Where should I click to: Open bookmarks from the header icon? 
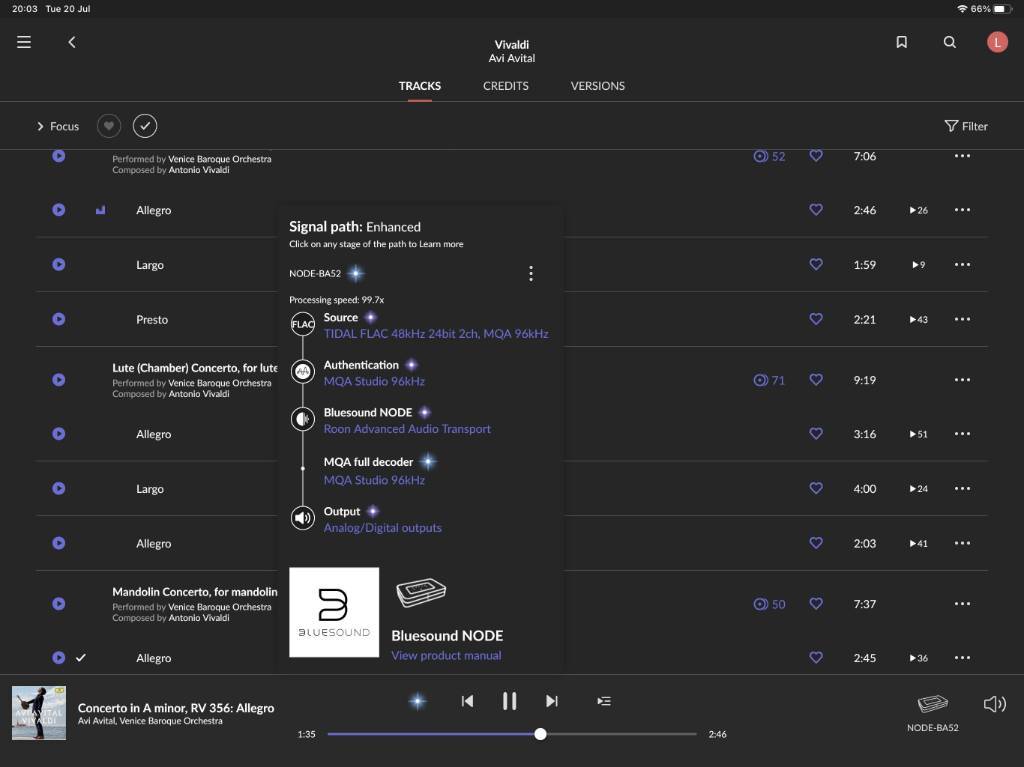point(901,42)
